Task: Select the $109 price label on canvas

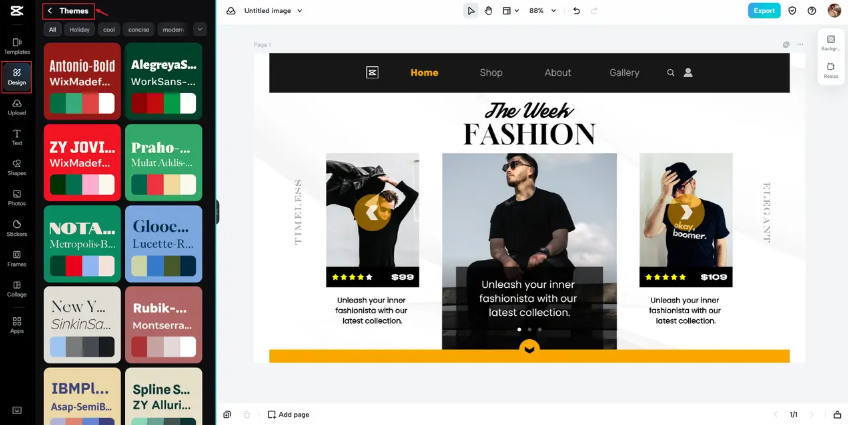Action: tap(714, 277)
